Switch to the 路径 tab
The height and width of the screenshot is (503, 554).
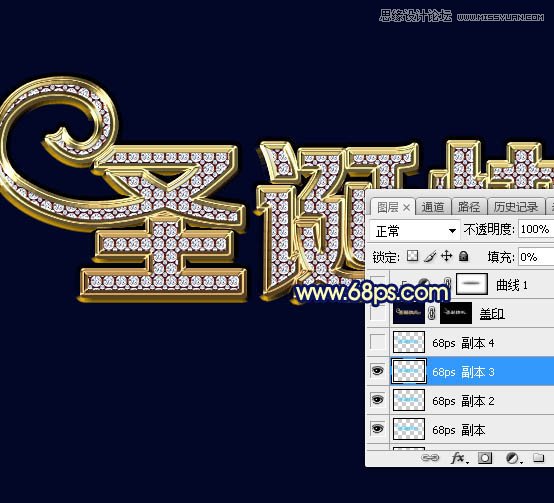[469, 207]
